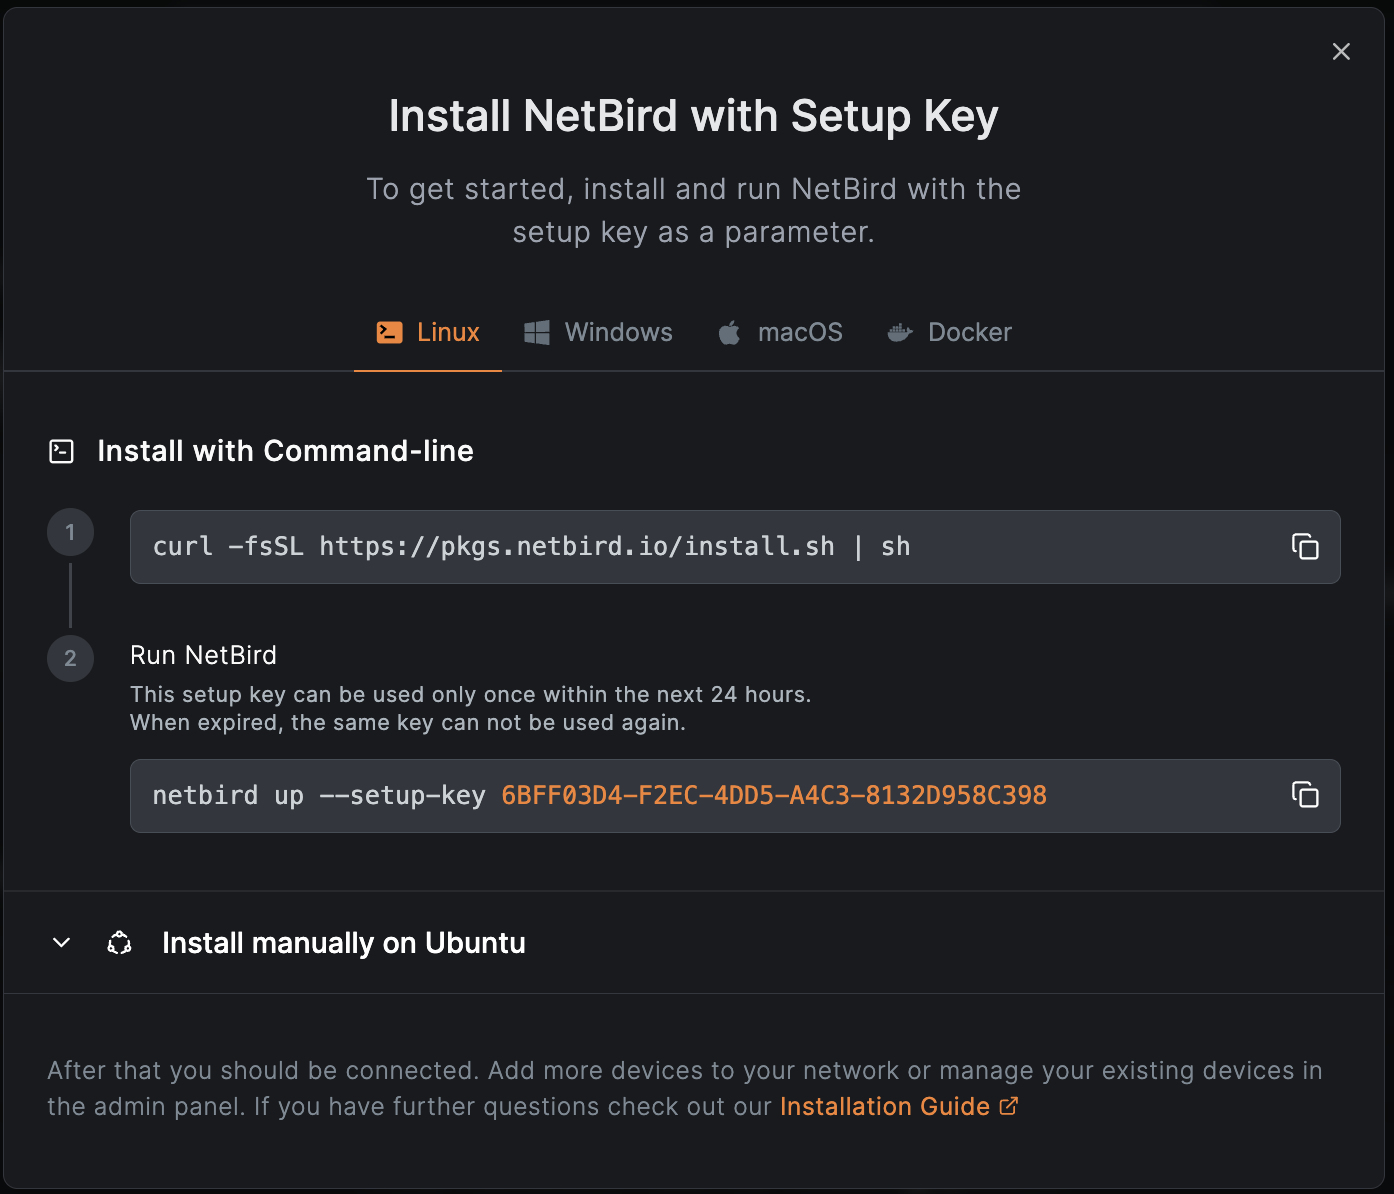The image size is (1394, 1194).
Task: Click the external link icon after Installation Guide
Action: coord(1009,1106)
